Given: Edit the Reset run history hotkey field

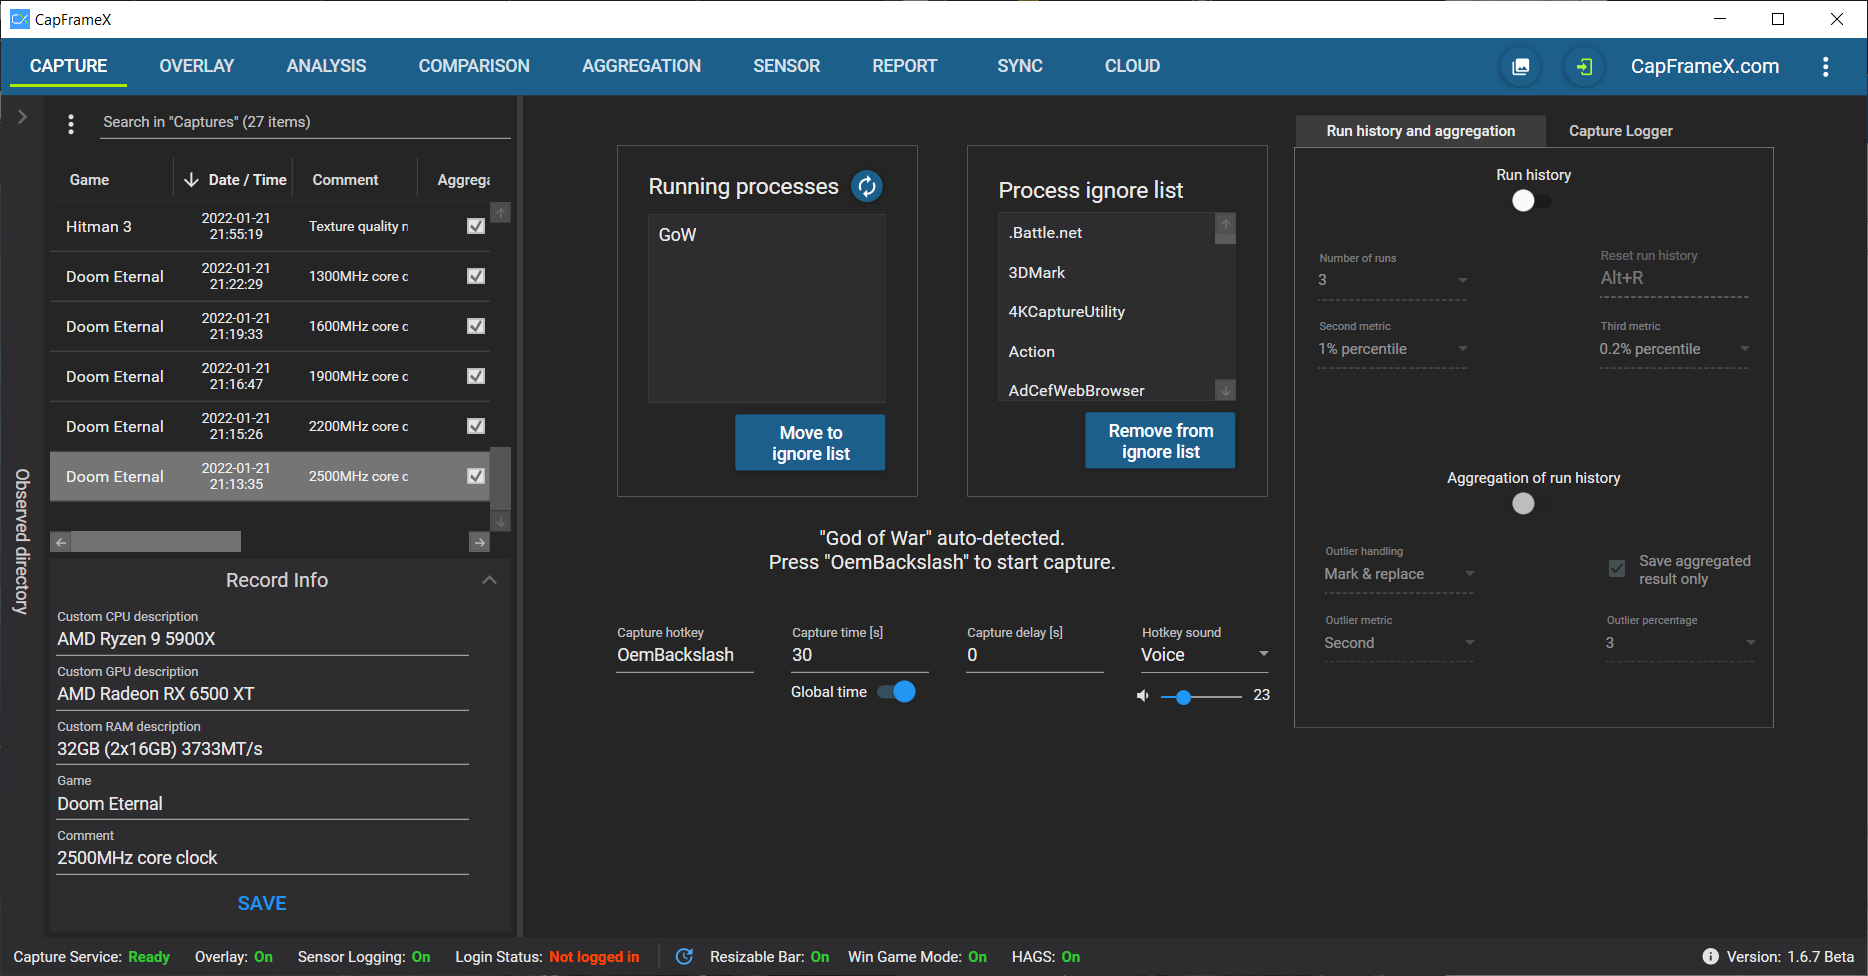Looking at the screenshot, I should [1674, 278].
